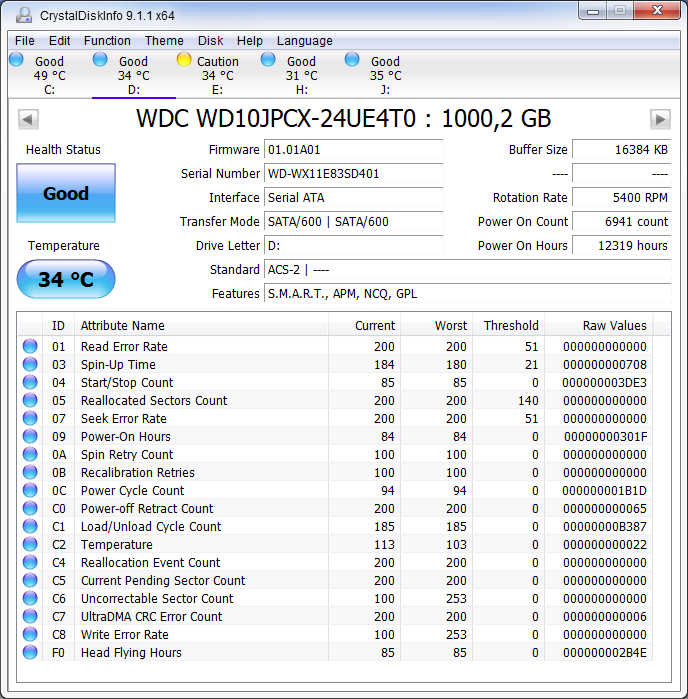Select the Head Flying Hours attribute name
688x699 pixels.
point(131,652)
